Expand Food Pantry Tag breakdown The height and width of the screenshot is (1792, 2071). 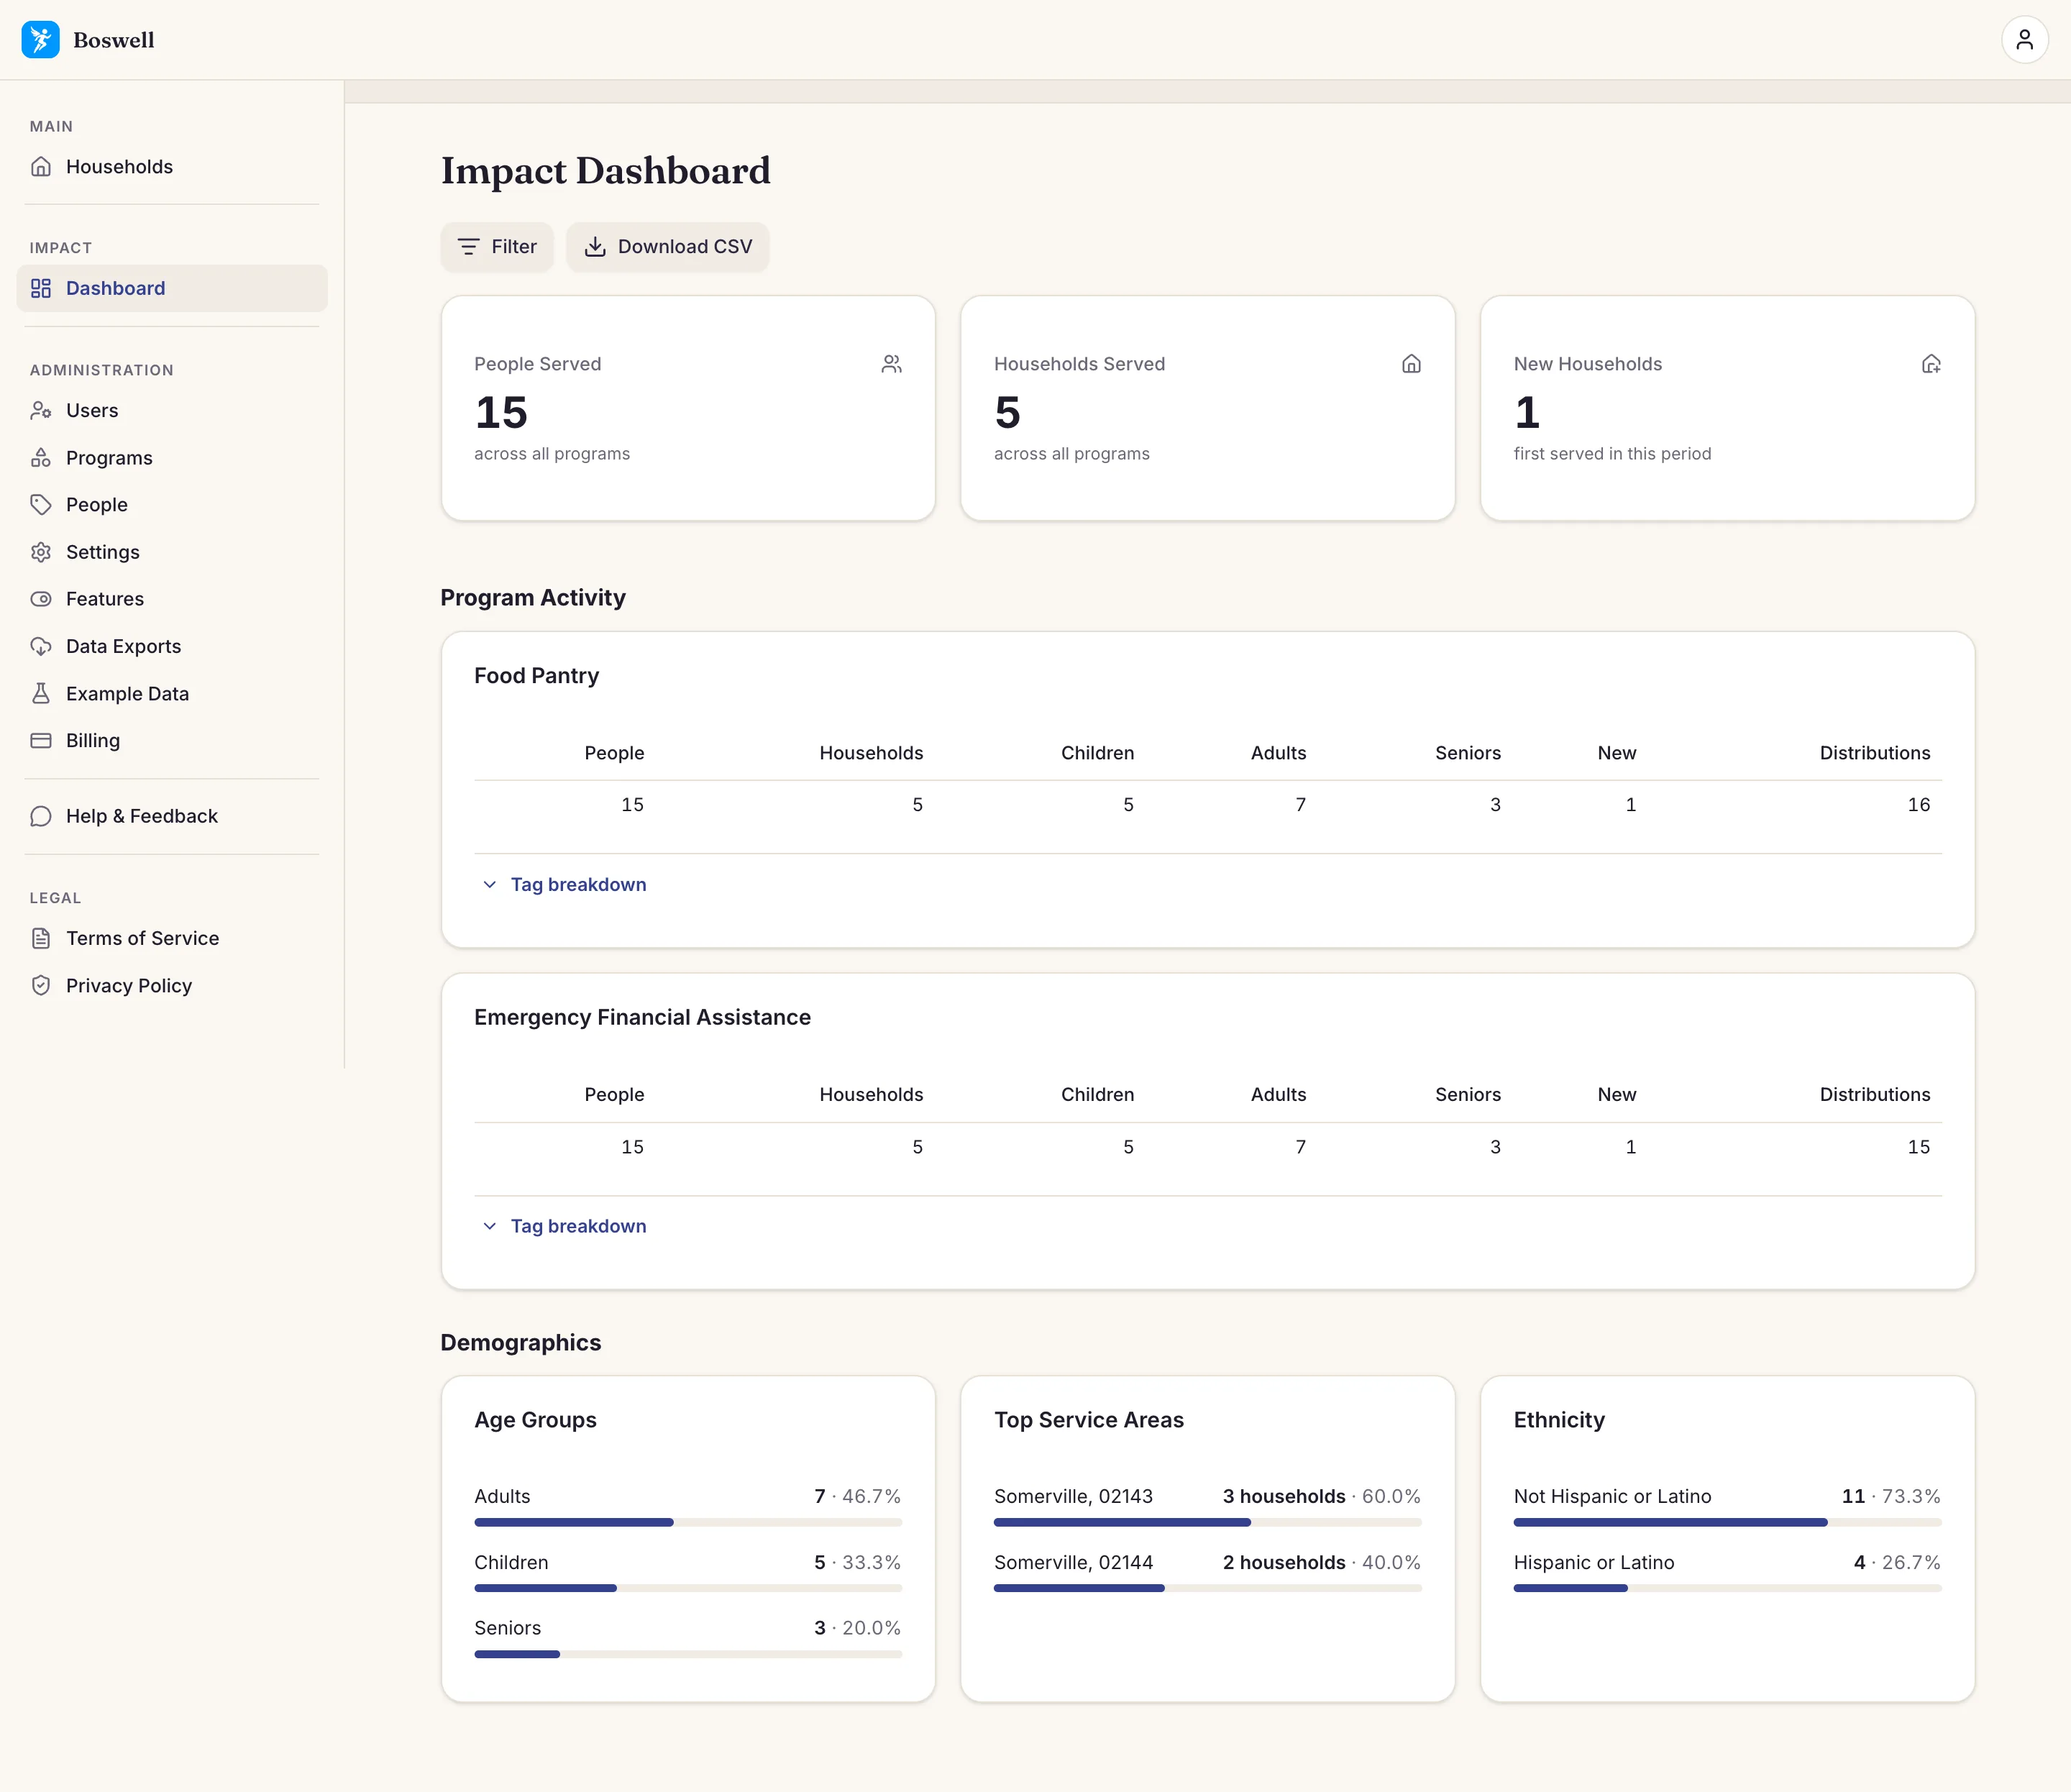(565, 884)
